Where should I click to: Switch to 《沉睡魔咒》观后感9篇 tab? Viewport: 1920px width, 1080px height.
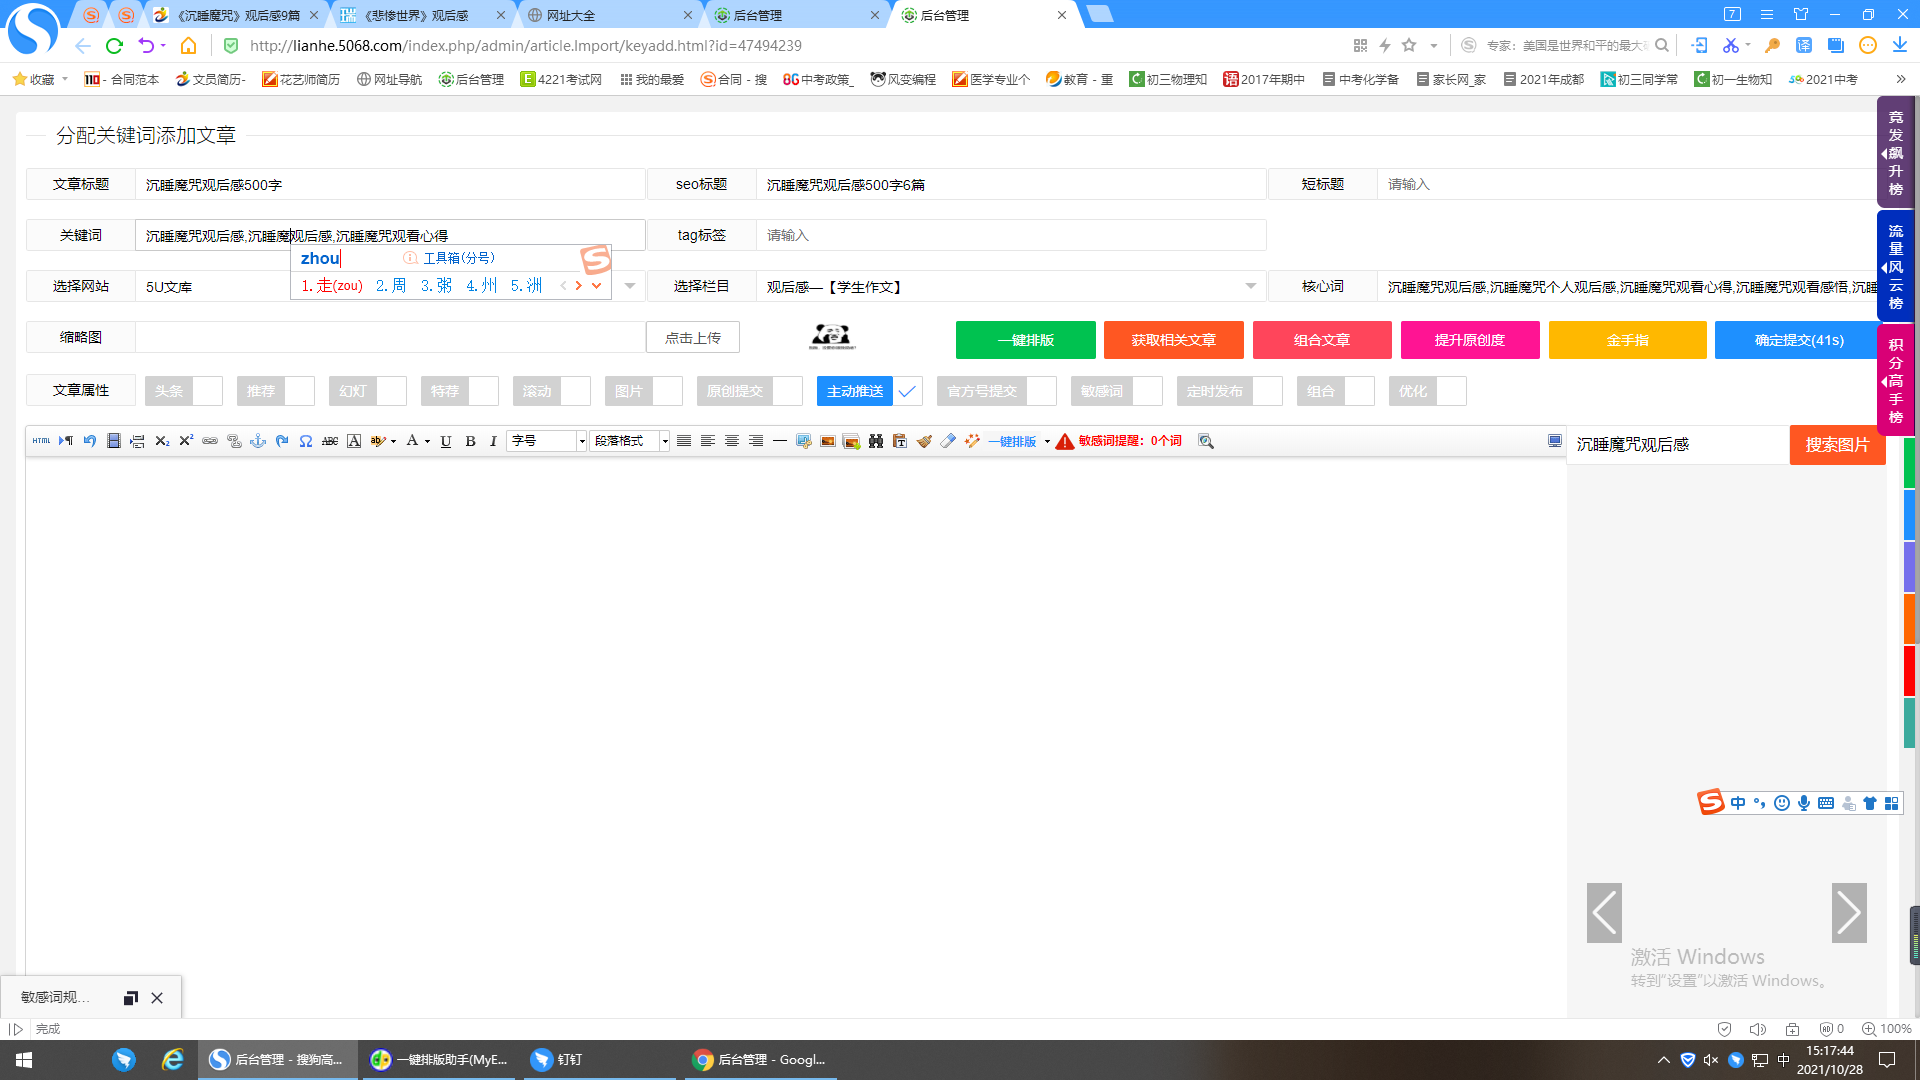click(238, 15)
